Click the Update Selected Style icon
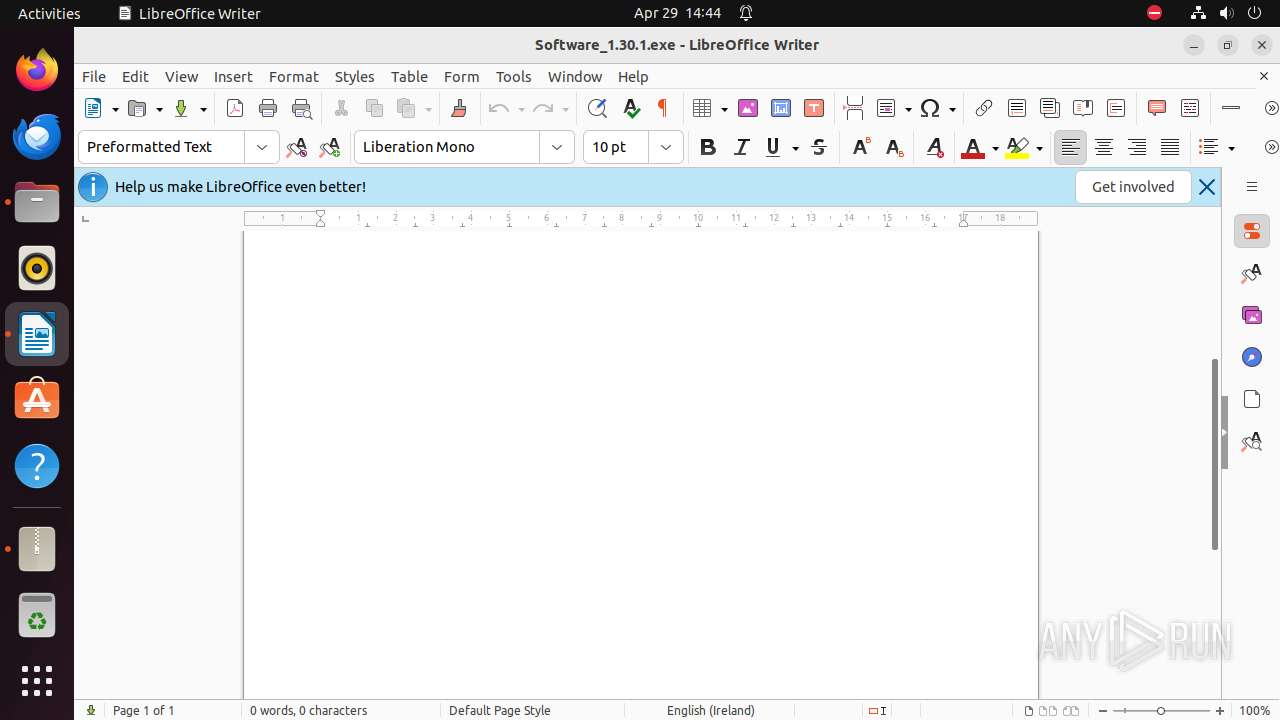Viewport: 1280px width, 720px height. click(296, 148)
